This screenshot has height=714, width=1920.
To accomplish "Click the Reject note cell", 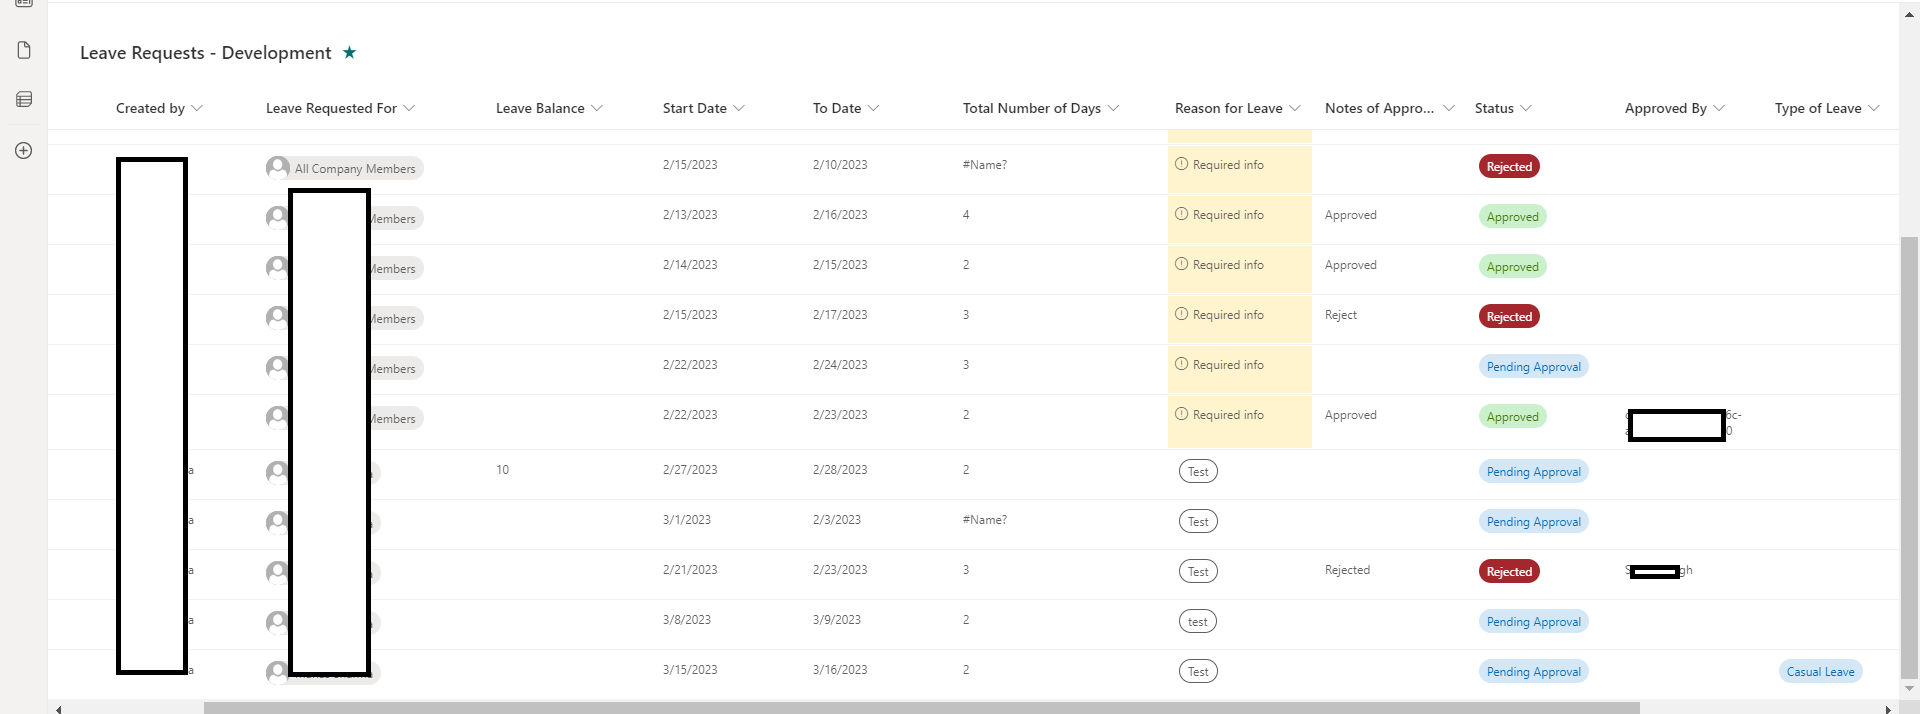I will 1341,315.
